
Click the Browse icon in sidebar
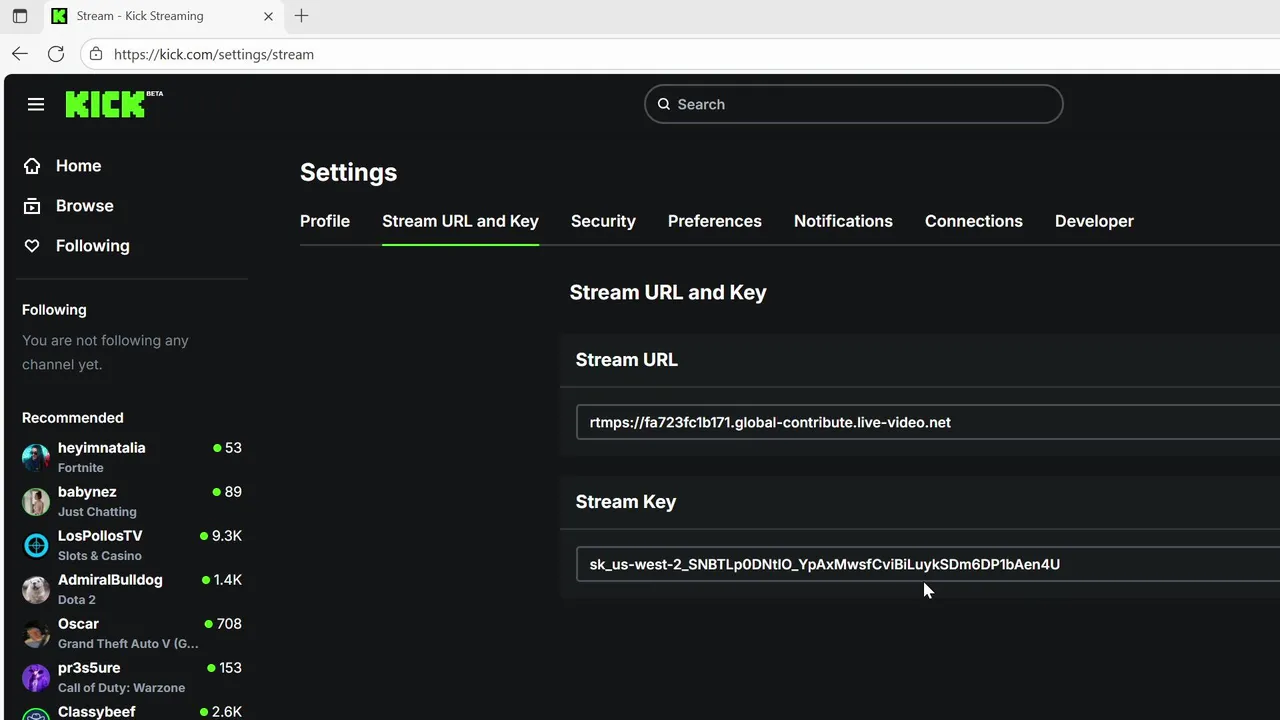coord(32,206)
